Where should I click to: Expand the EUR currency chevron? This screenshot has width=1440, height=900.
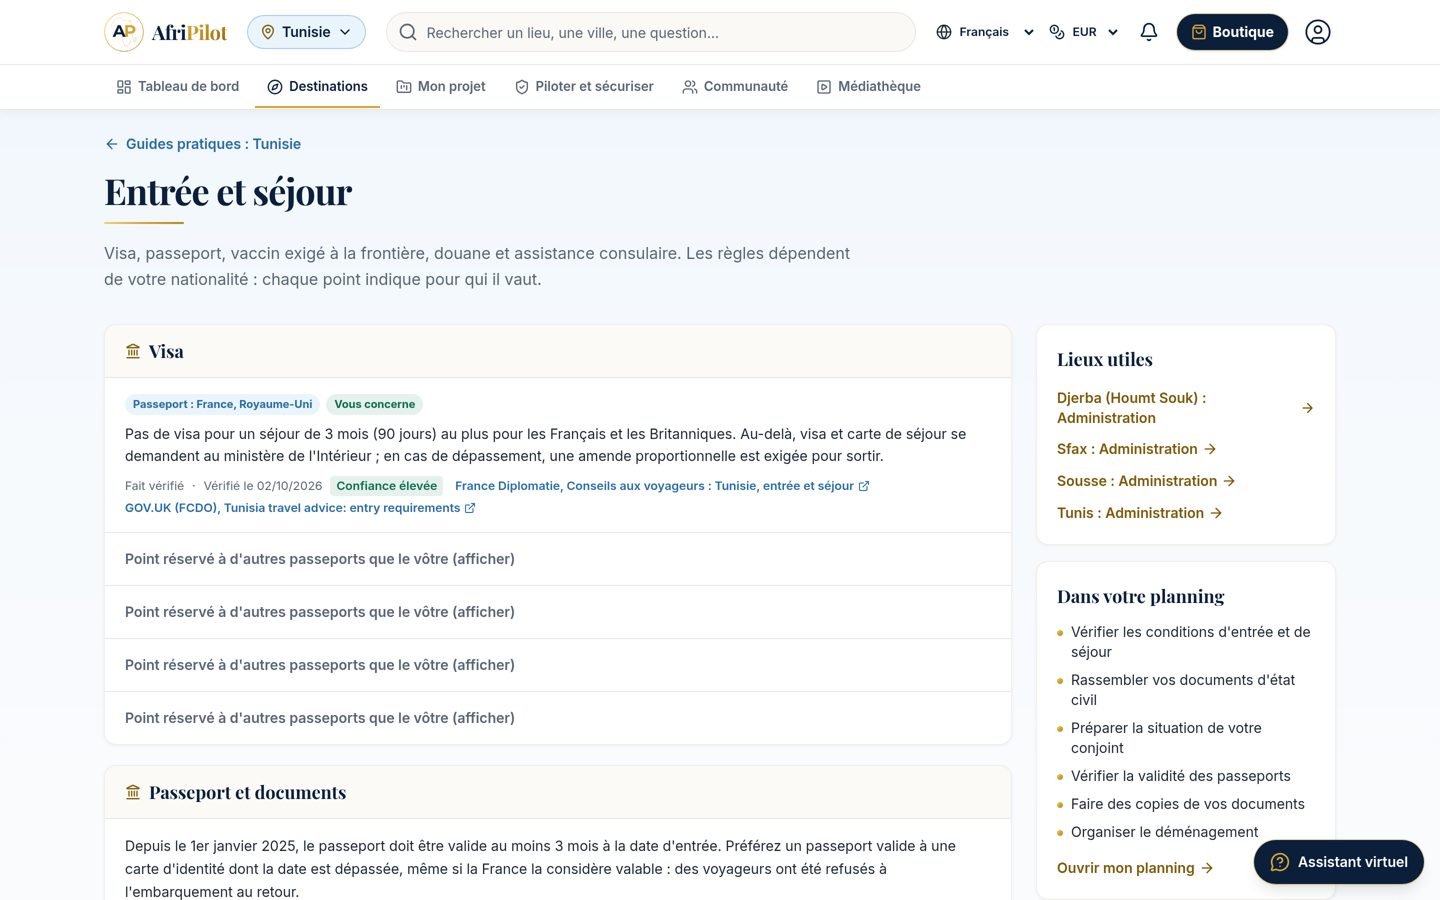[x=1113, y=32]
